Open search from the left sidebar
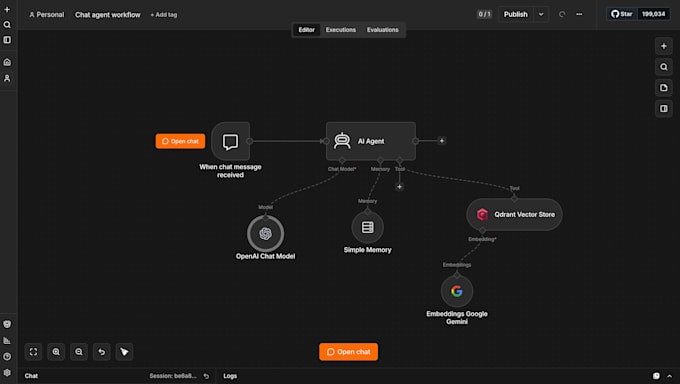The height and width of the screenshot is (384, 680). tap(7, 25)
